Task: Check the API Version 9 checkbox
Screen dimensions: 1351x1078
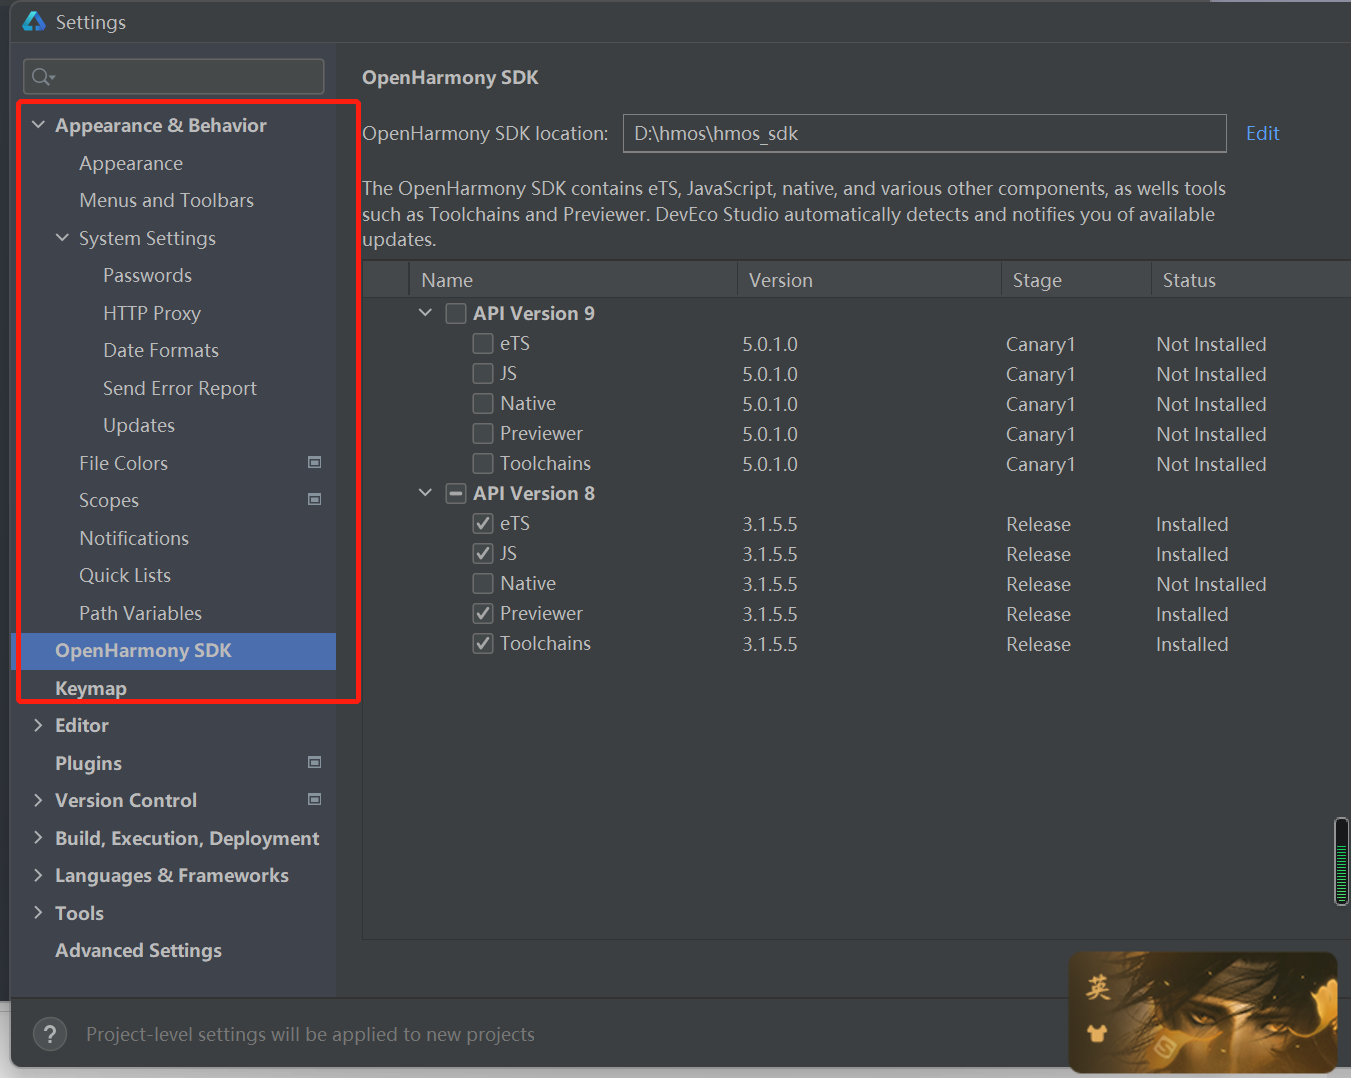Action: pos(456,313)
